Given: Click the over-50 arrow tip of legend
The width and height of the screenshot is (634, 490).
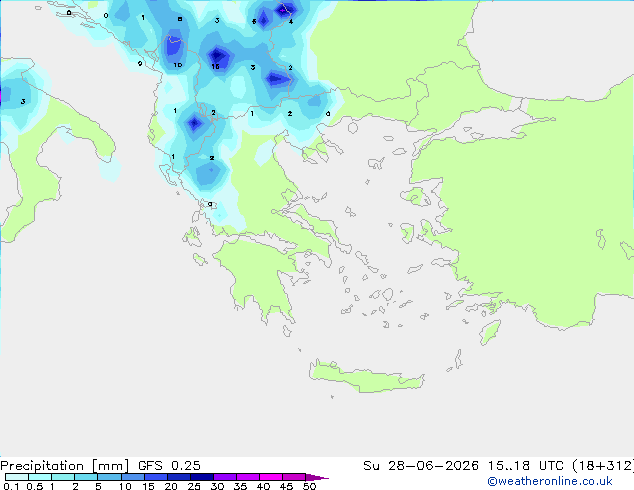Looking at the screenshot, I should [317, 477].
